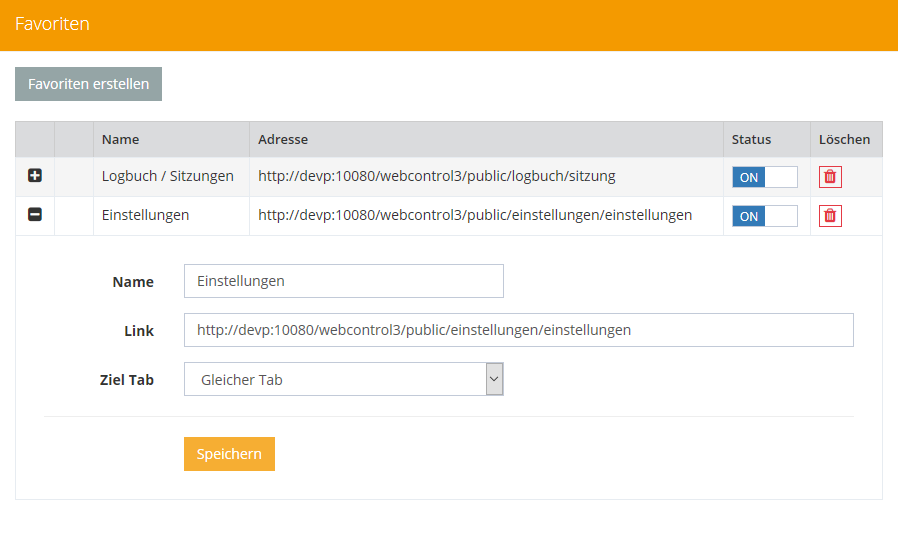
Task: Click the Name column header
Action: pos(121,140)
